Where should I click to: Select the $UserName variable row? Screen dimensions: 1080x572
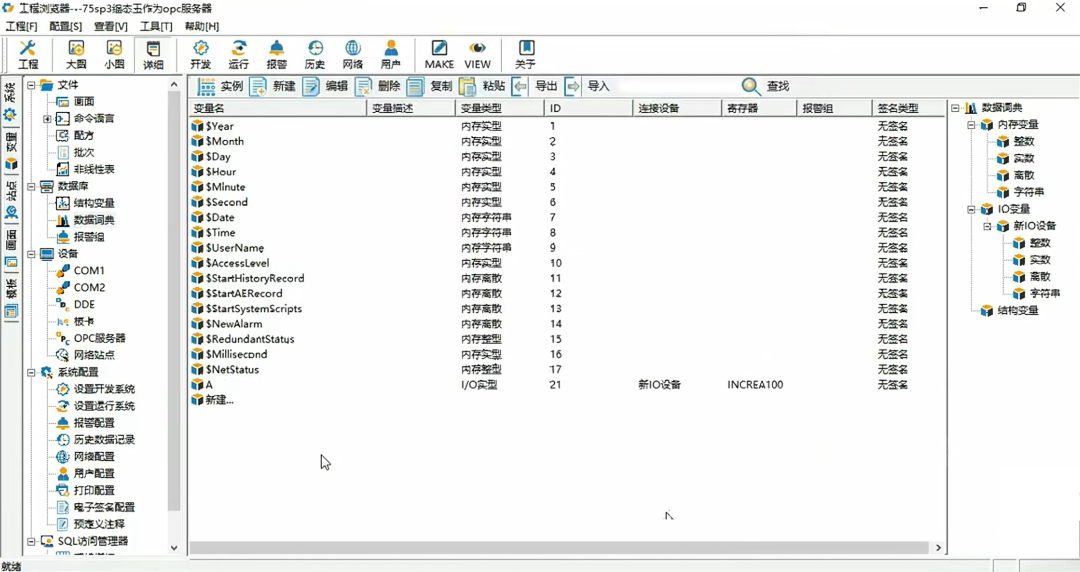(566, 247)
